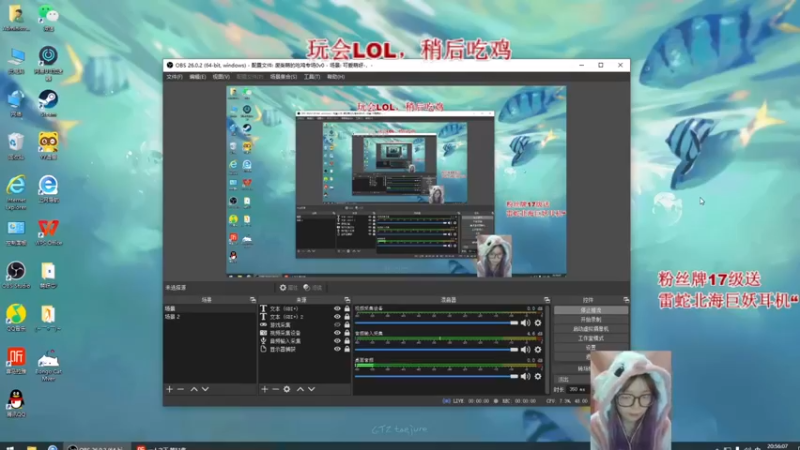This screenshot has height=450, width=800.
Task: Move source down in Sources panel
Action: pos(311,389)
